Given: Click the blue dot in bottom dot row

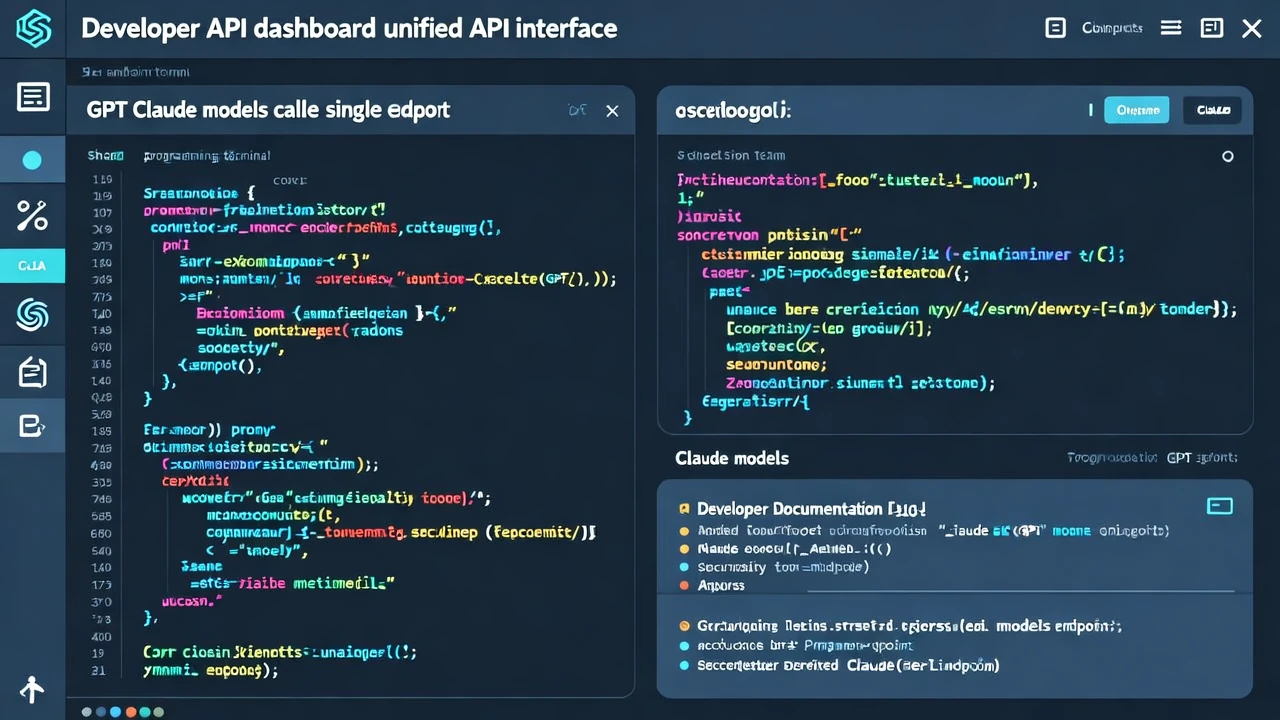Looking at the screenshot, I should point(116,712).
